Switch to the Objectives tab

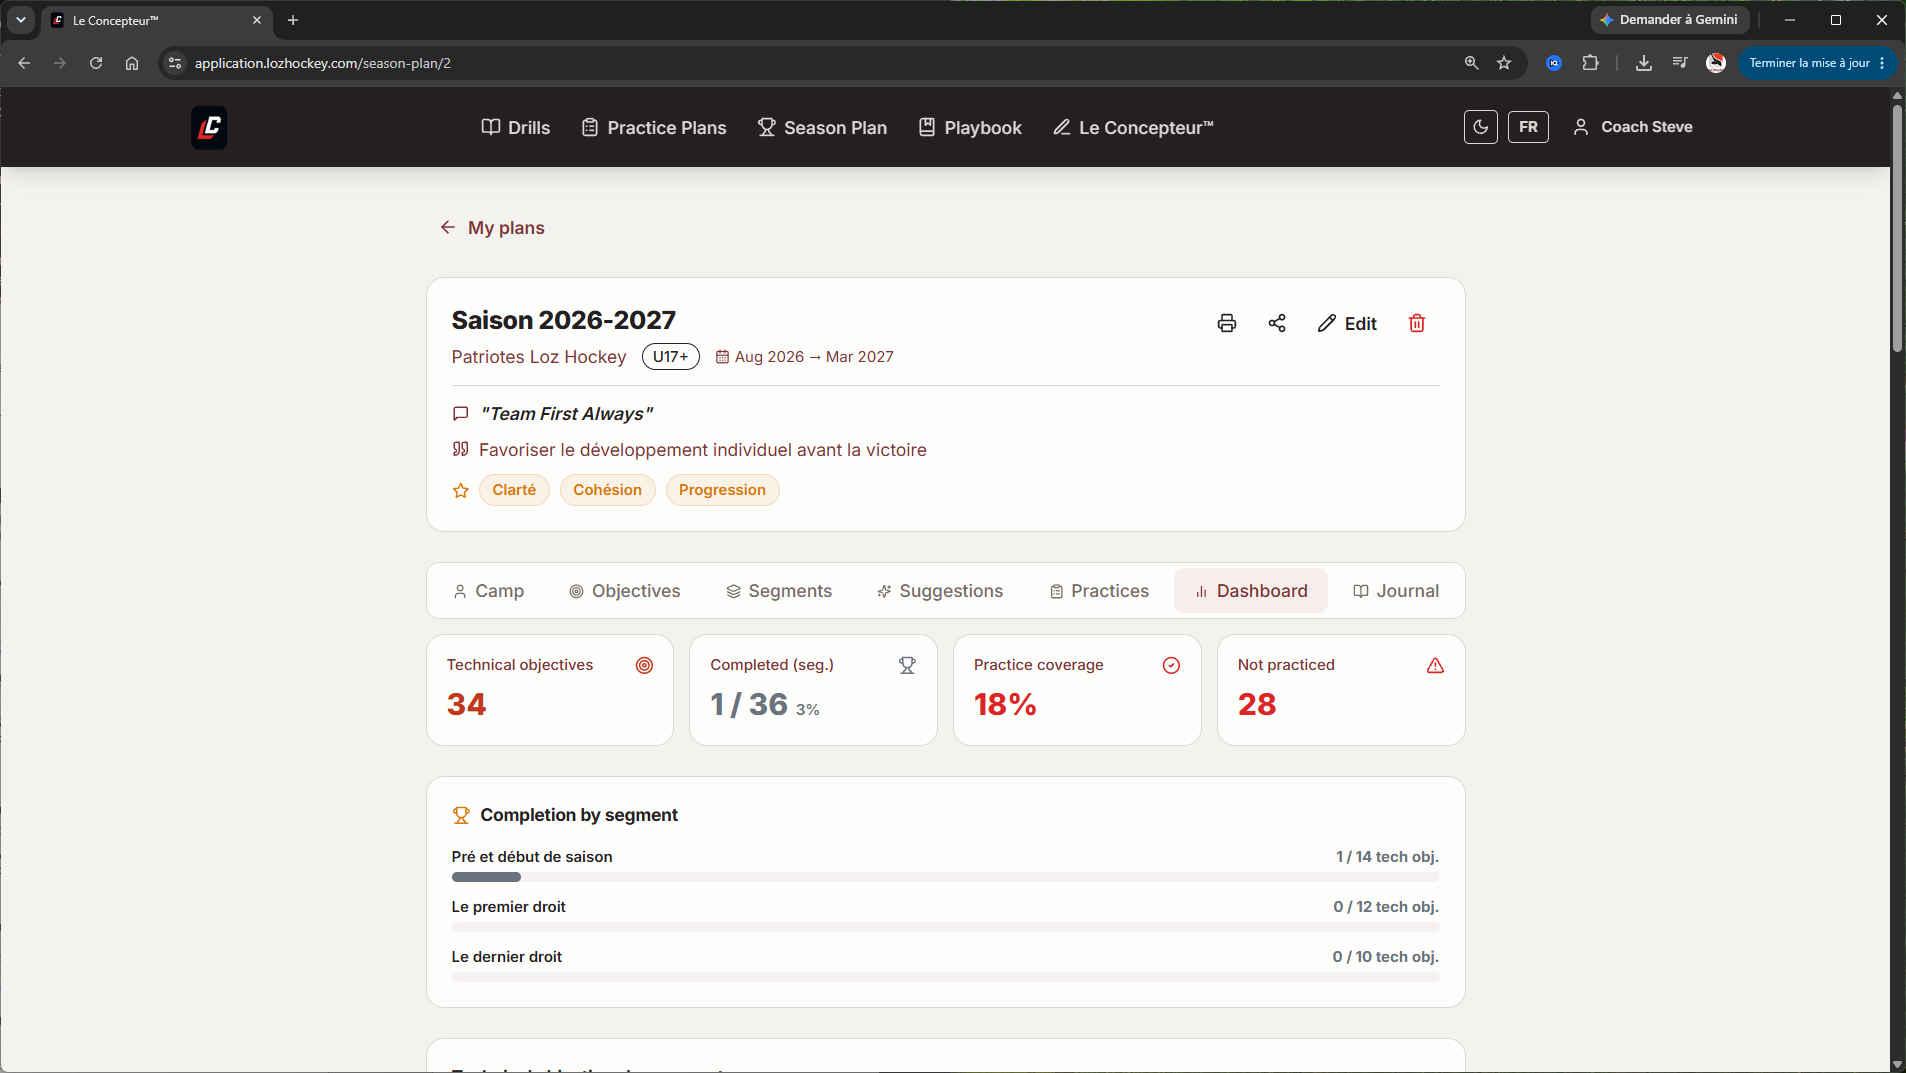625,591
